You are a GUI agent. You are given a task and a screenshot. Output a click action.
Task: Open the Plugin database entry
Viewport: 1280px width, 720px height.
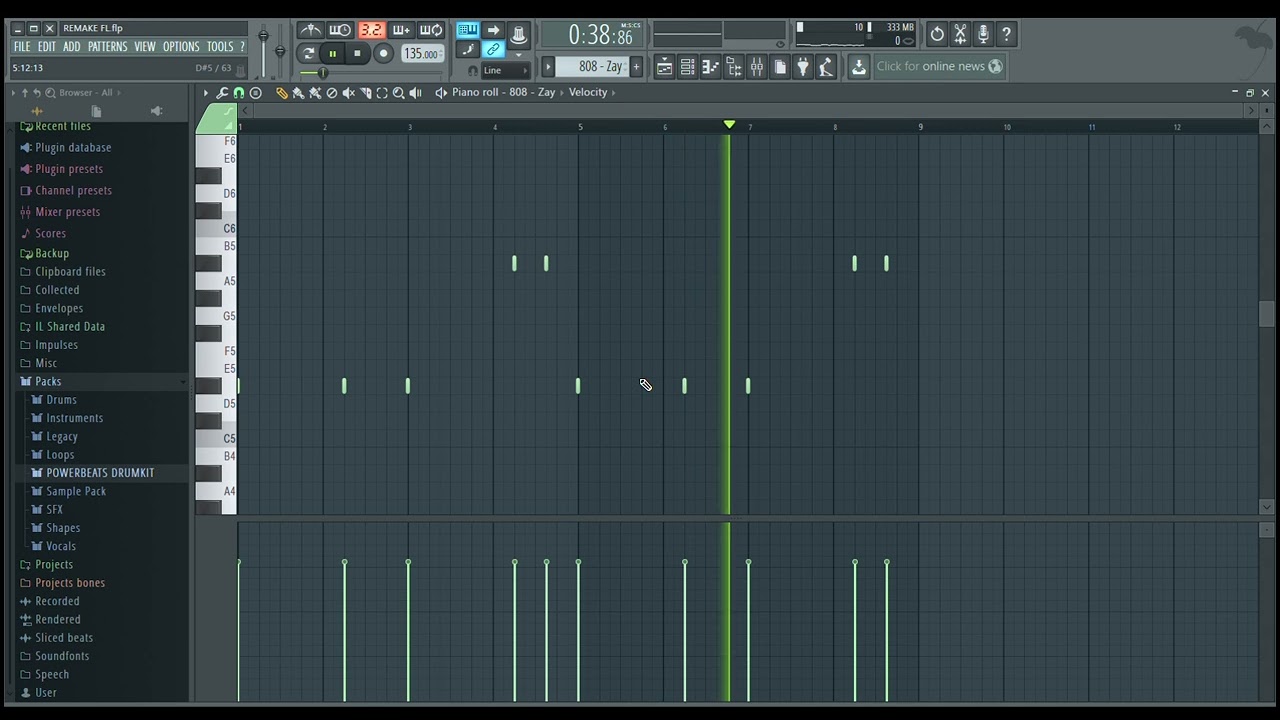point(72,147)
